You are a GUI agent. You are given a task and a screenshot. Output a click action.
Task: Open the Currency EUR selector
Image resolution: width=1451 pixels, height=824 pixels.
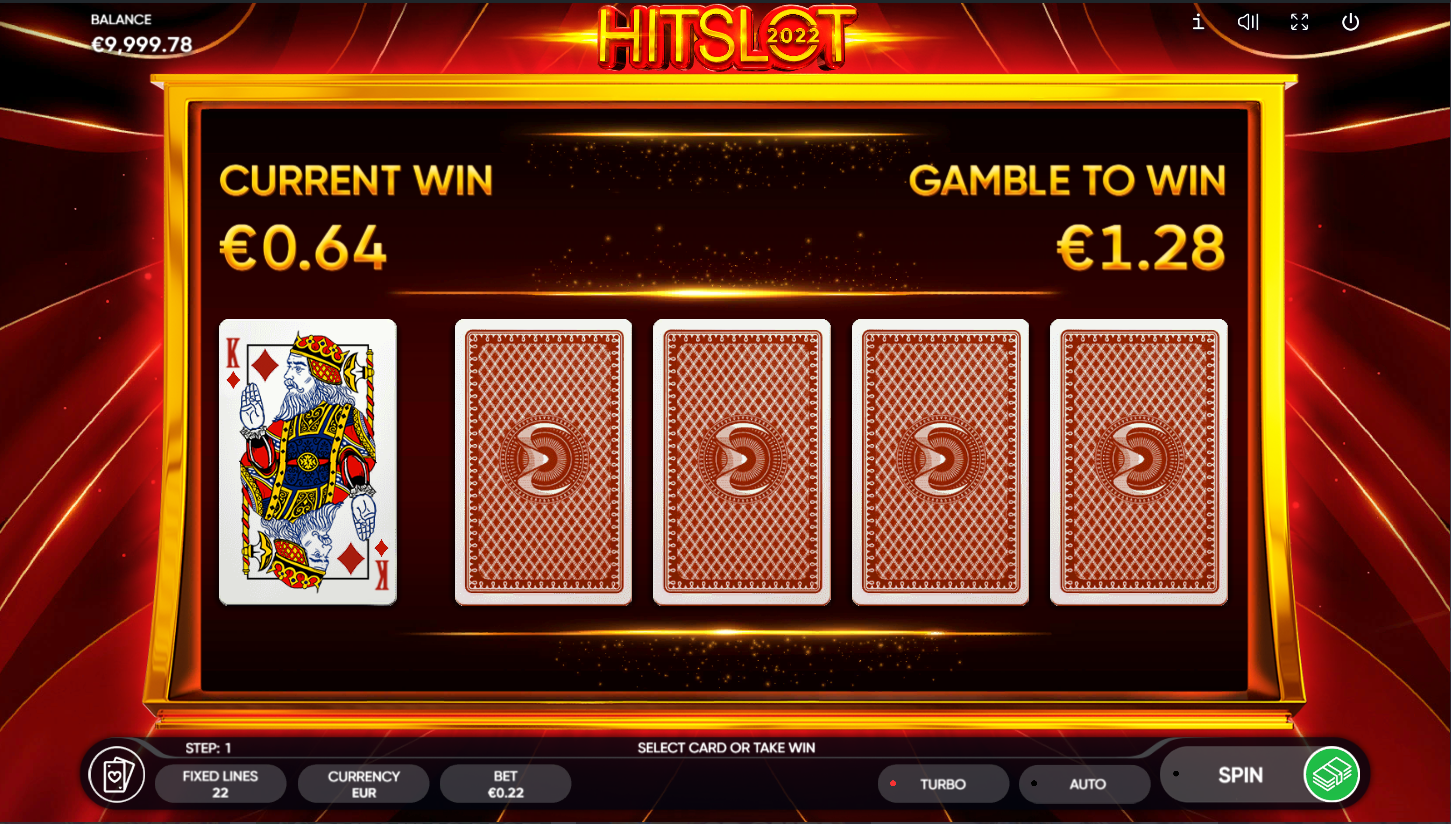tap(364, 784)
